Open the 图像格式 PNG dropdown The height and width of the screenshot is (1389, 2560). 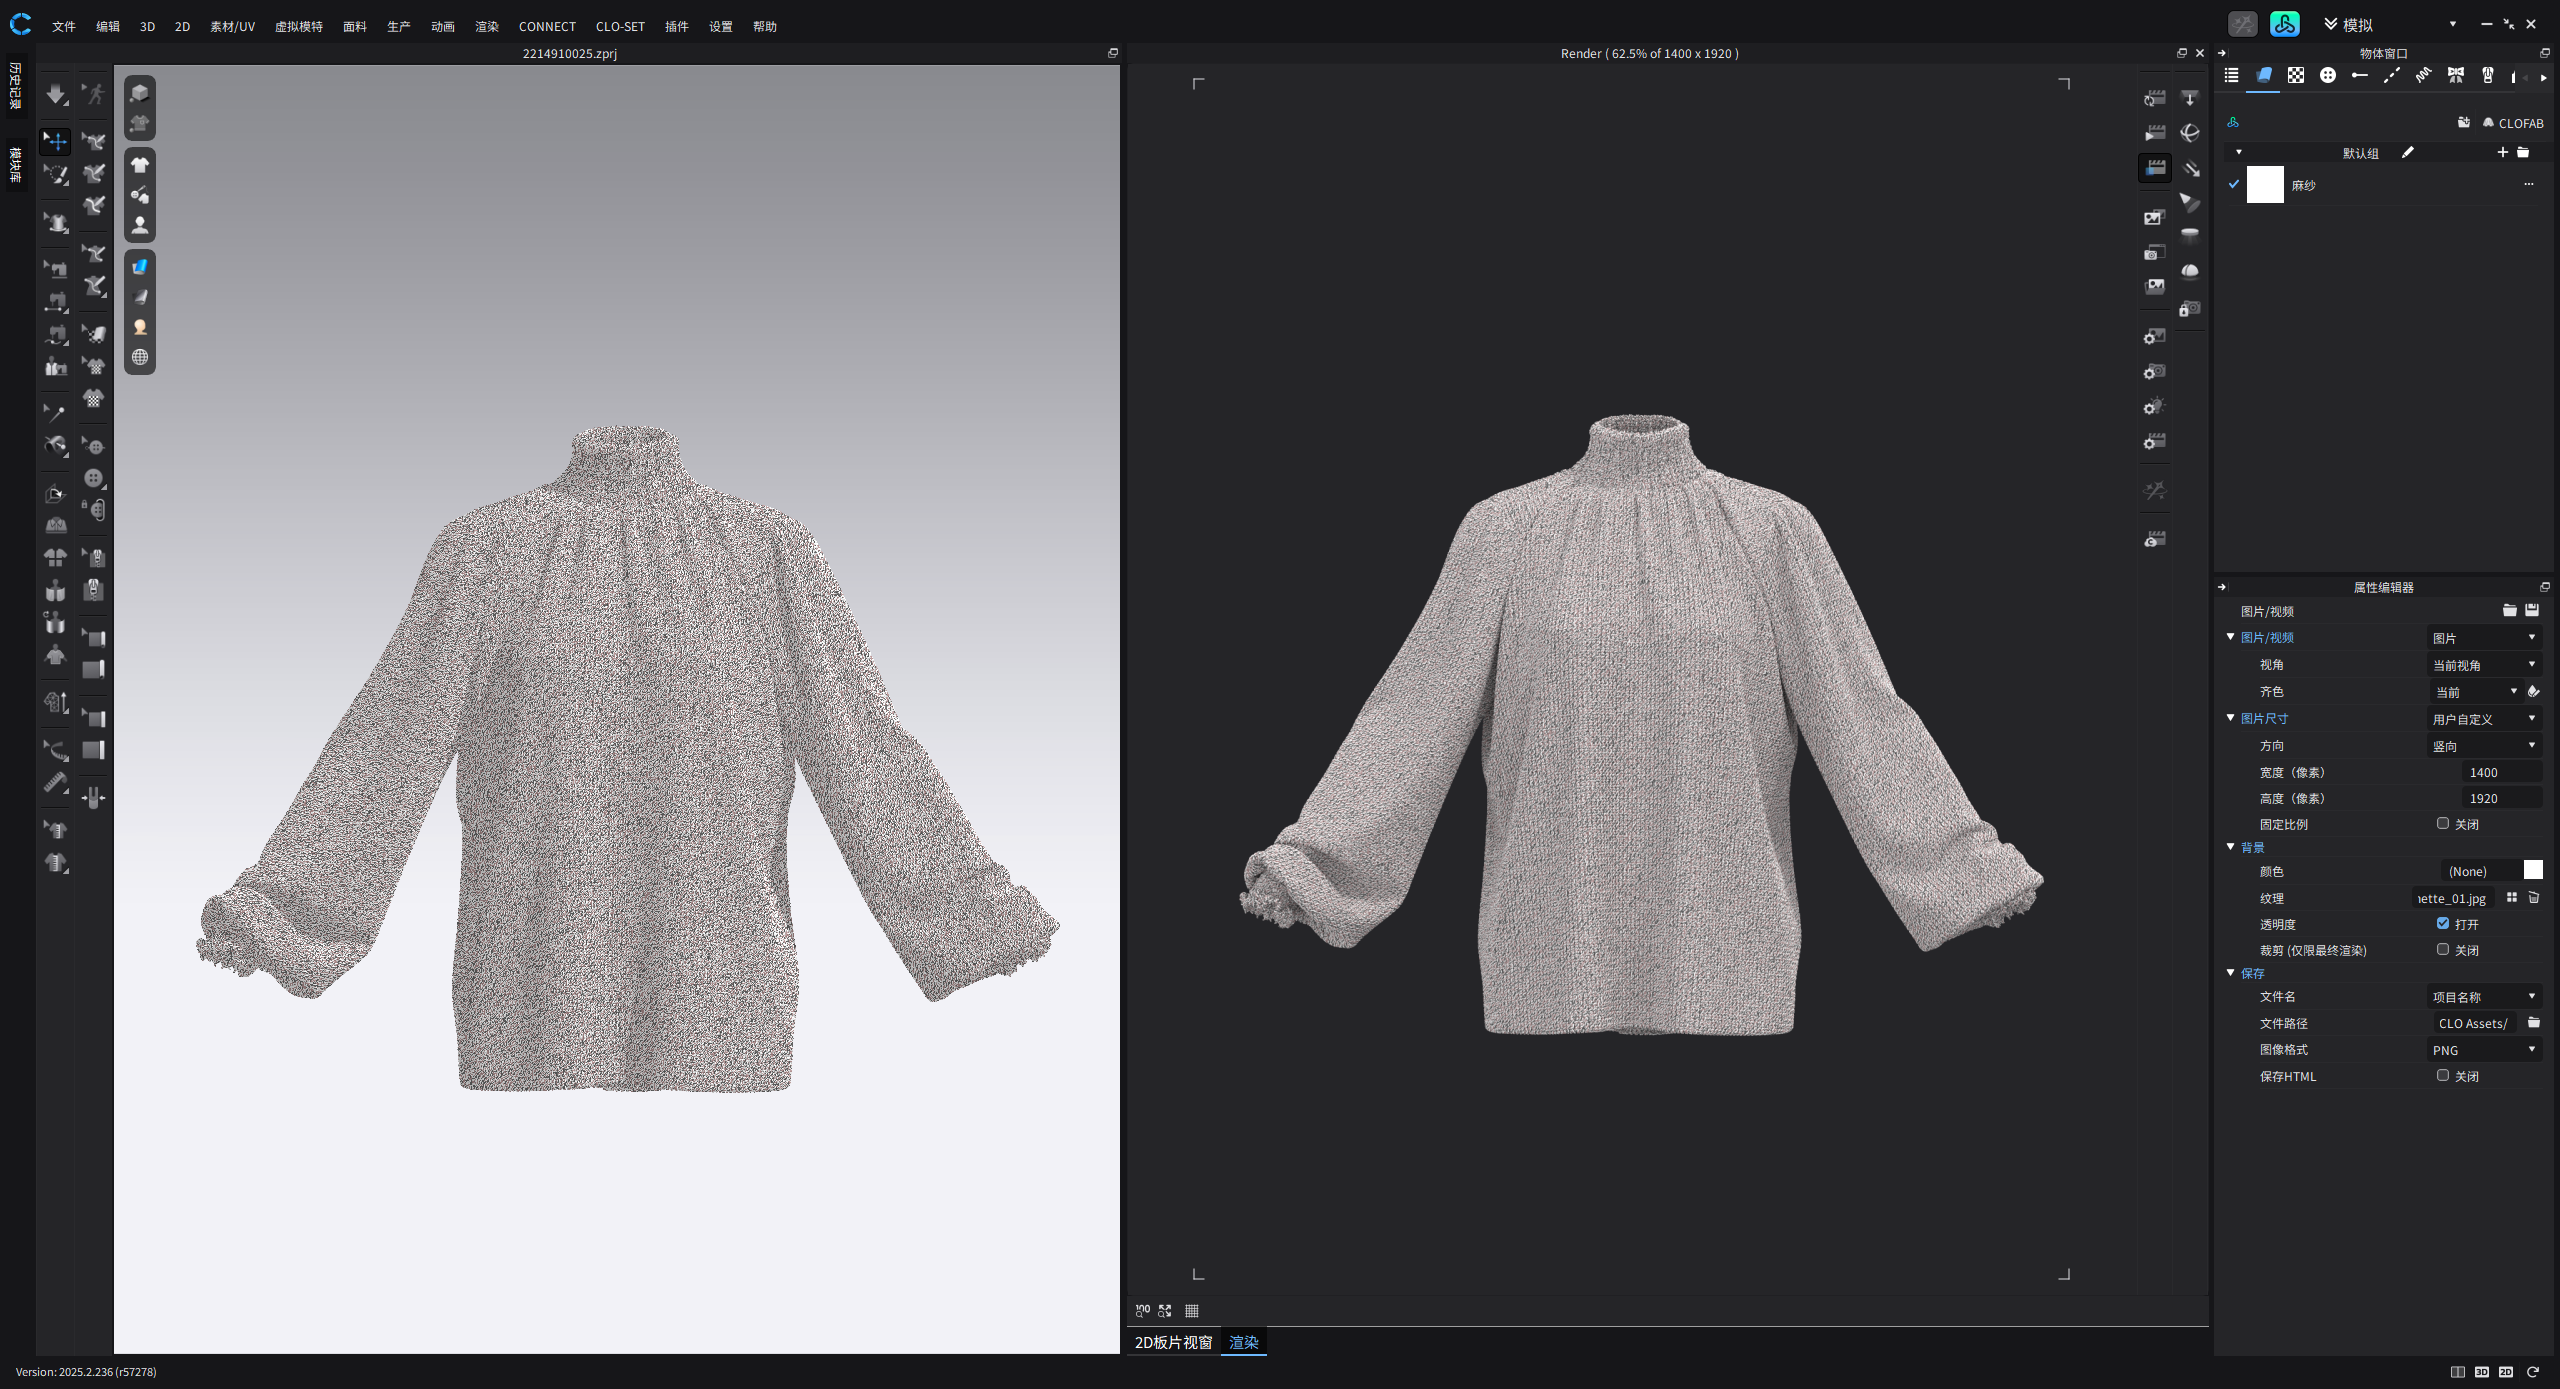2483,1050
